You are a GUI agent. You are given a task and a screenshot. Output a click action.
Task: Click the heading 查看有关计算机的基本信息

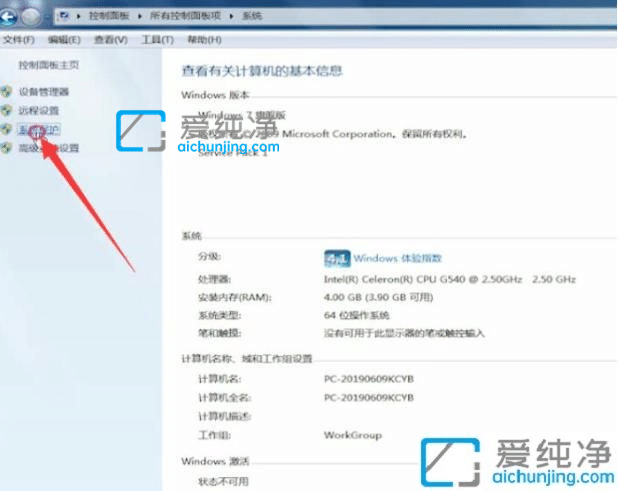click(x=262, y=71)
